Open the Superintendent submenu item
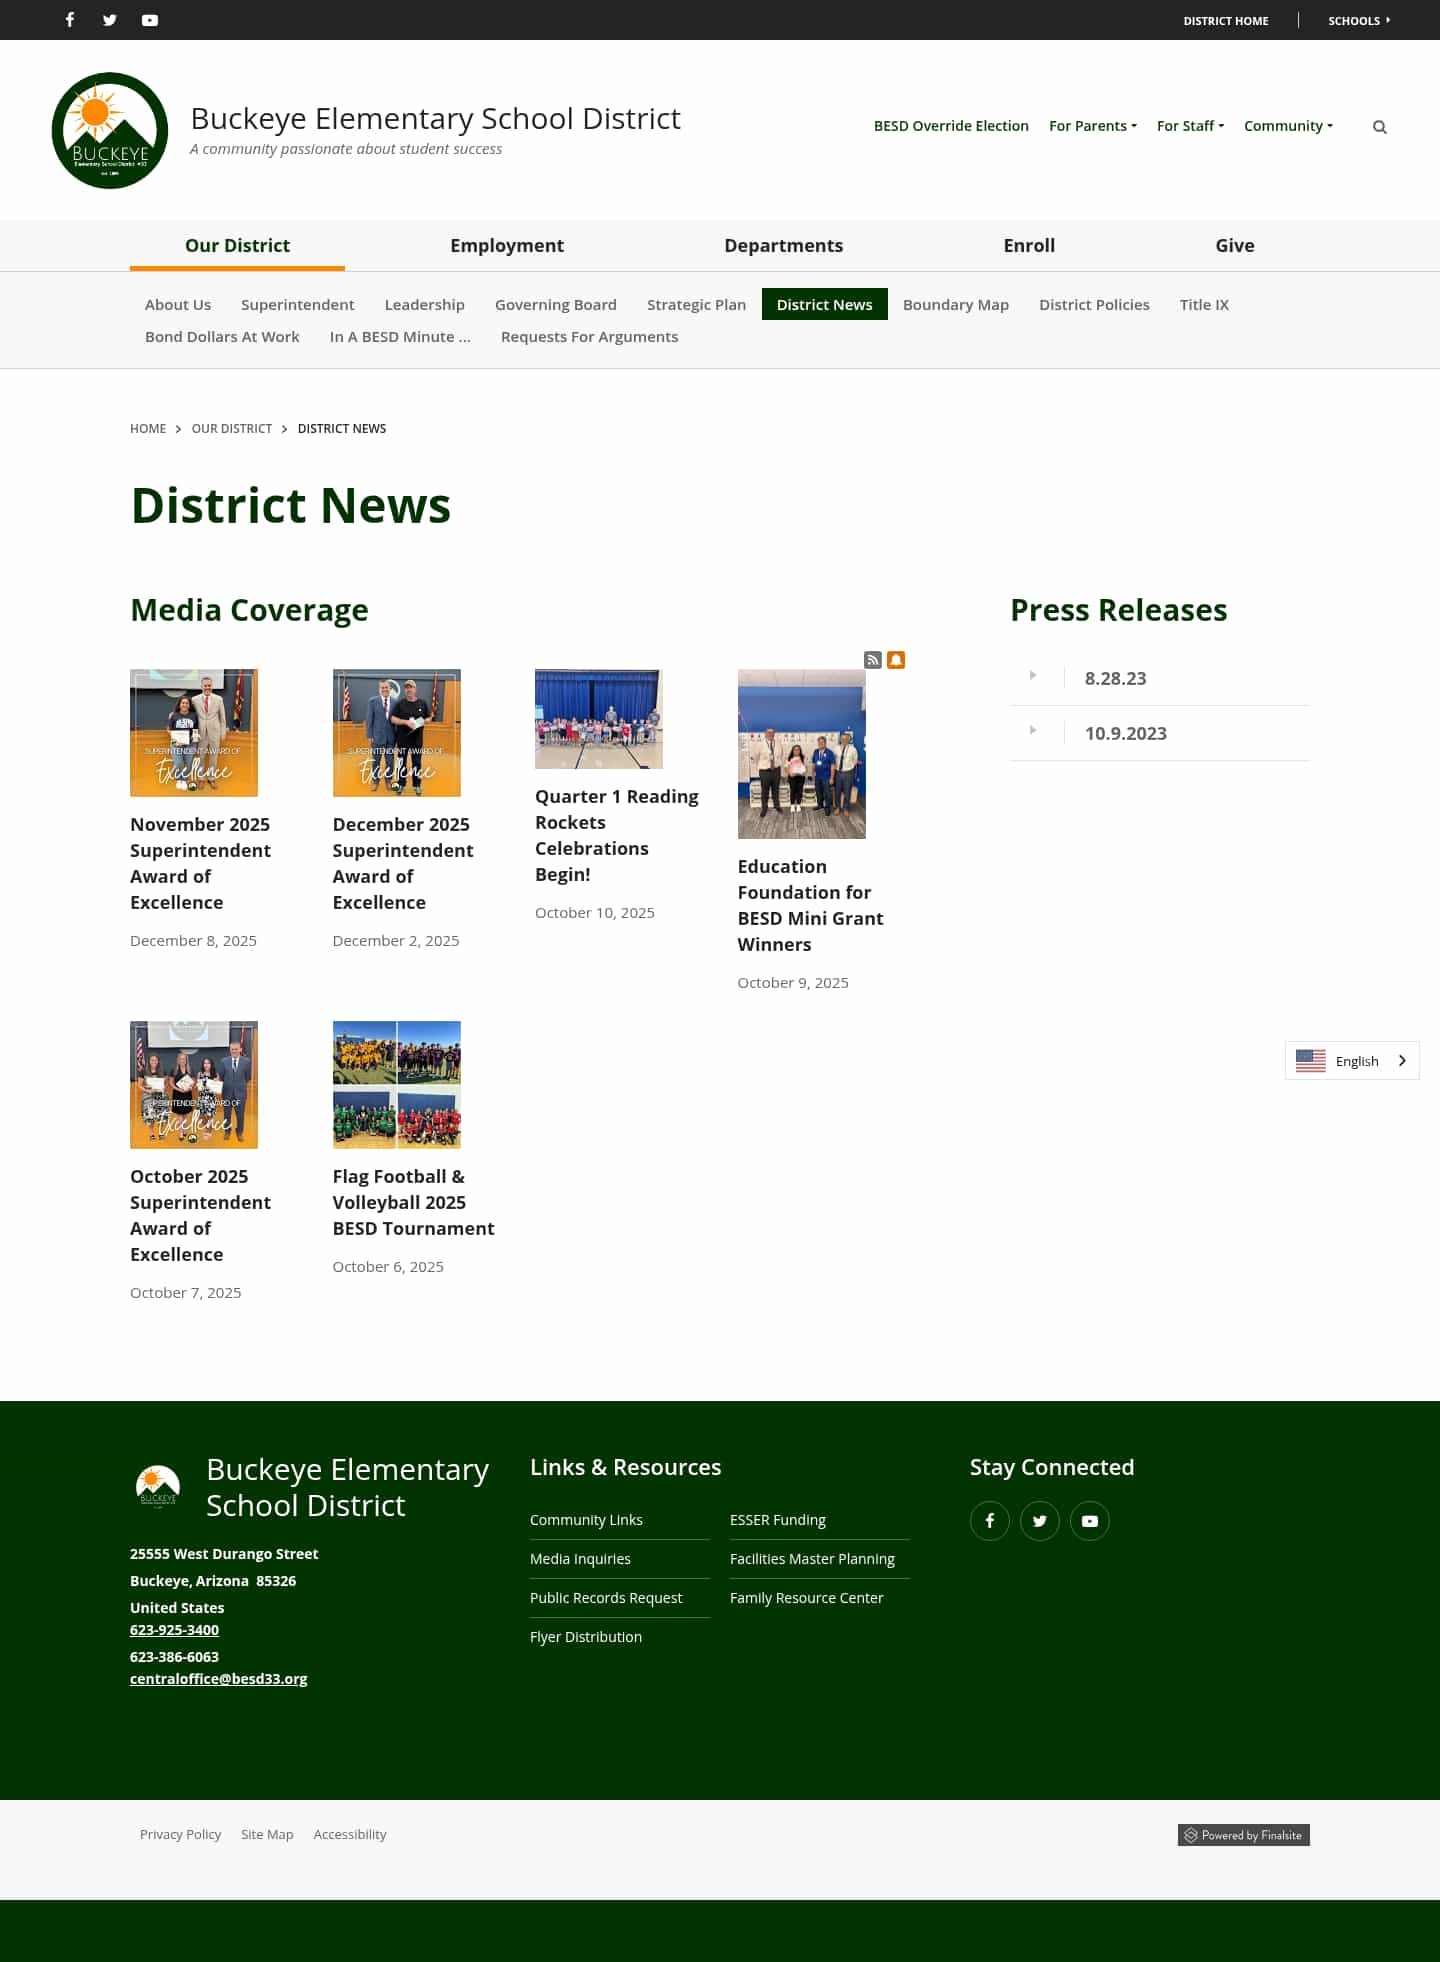1440x1962 pixels. point(298,305)
